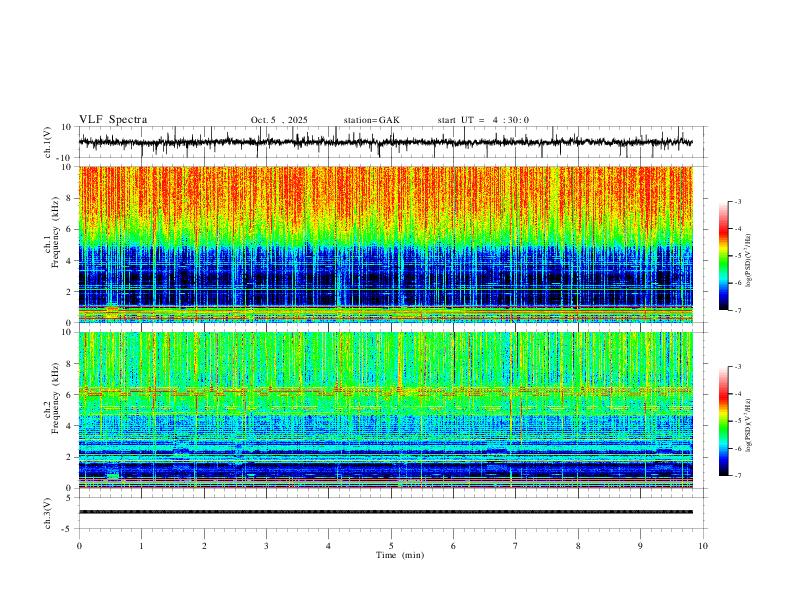Click time axis tick label "0"
Image resolution: width=792 pixels, height=612 pixels.
pos(79,546)
